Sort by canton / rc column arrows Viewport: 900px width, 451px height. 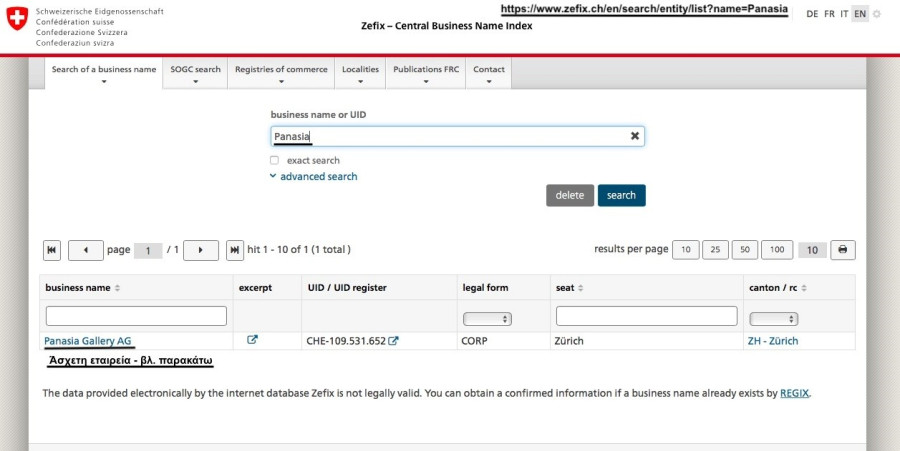click(x=804, y=288)
